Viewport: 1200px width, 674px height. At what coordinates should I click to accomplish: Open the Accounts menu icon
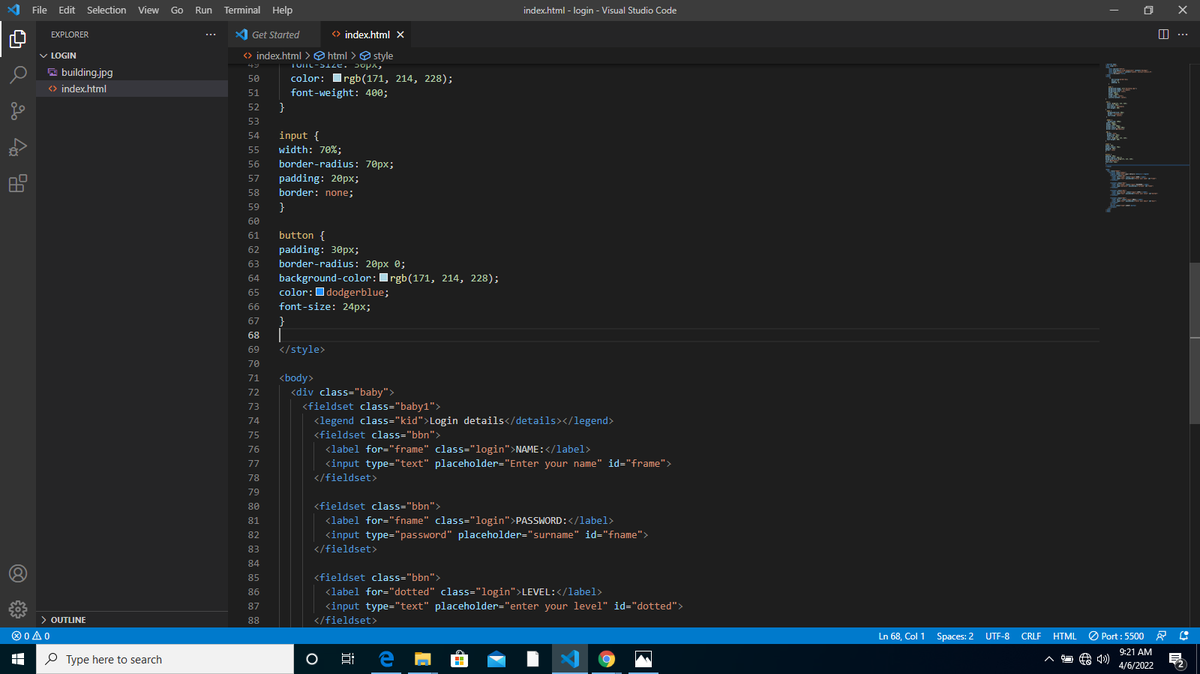pos(17,574)
